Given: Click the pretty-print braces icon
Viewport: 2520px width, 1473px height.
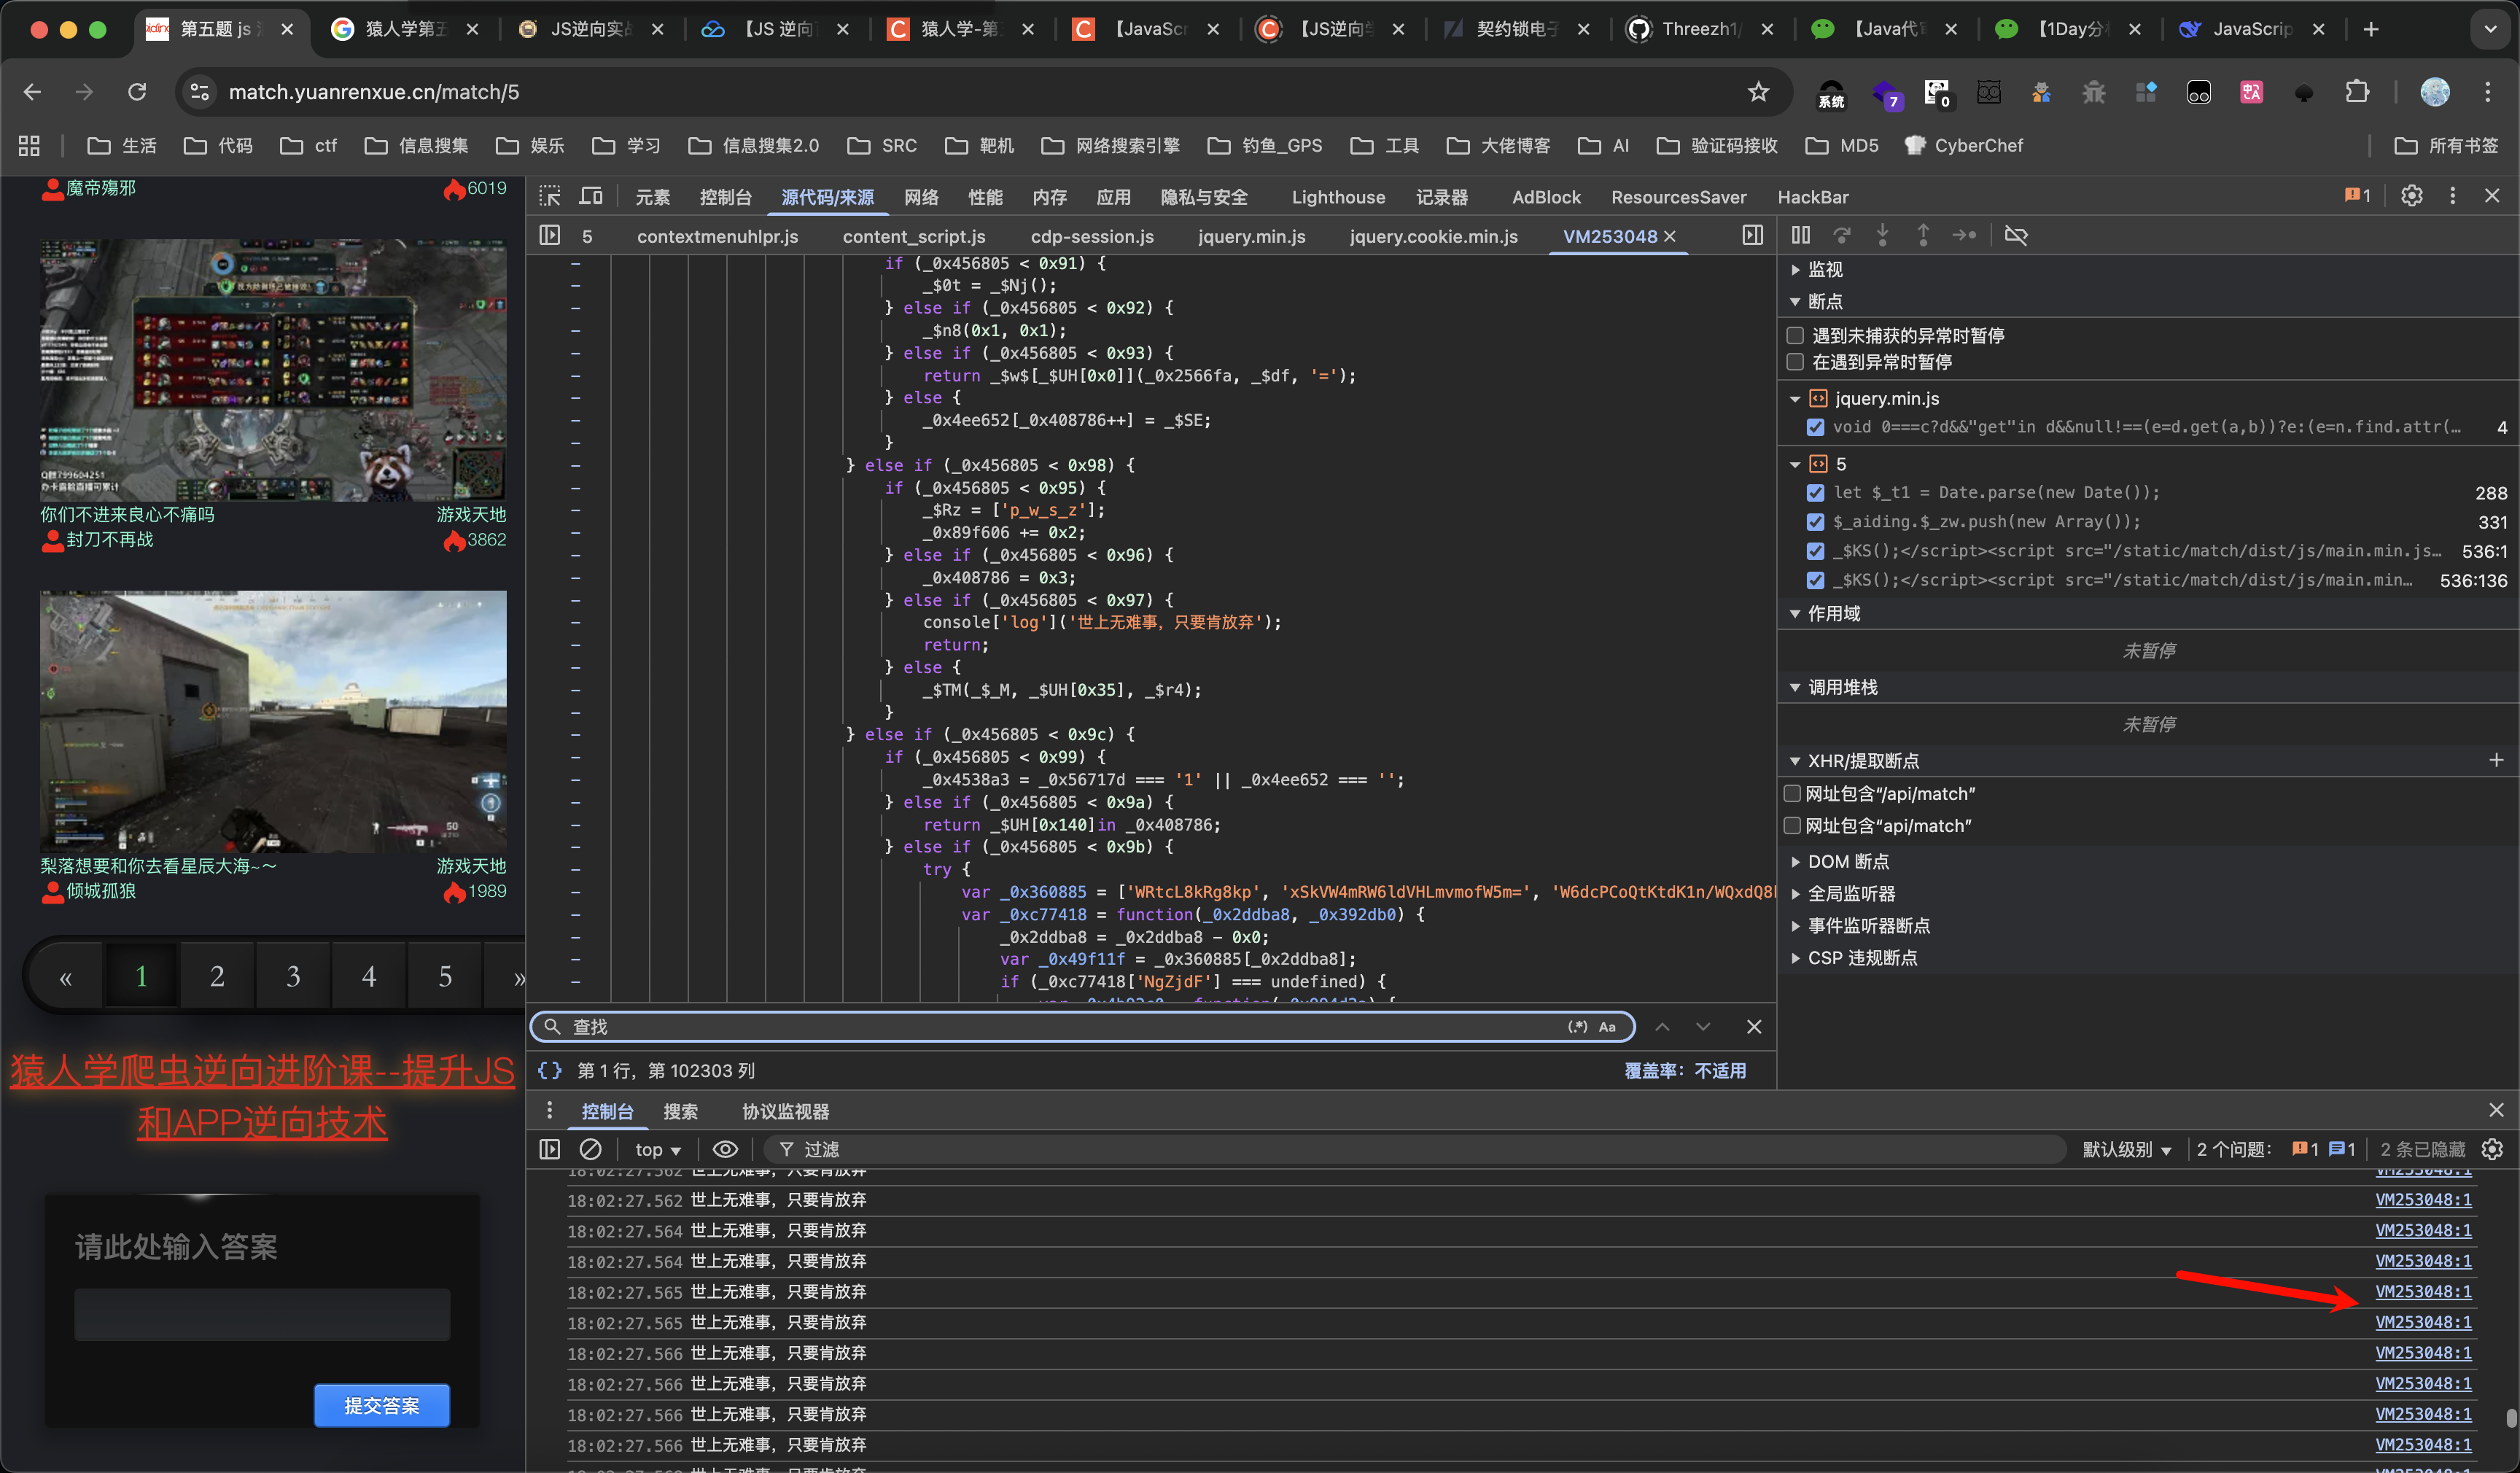Looking at the screenshot, I should click(x=550, y=1070).
